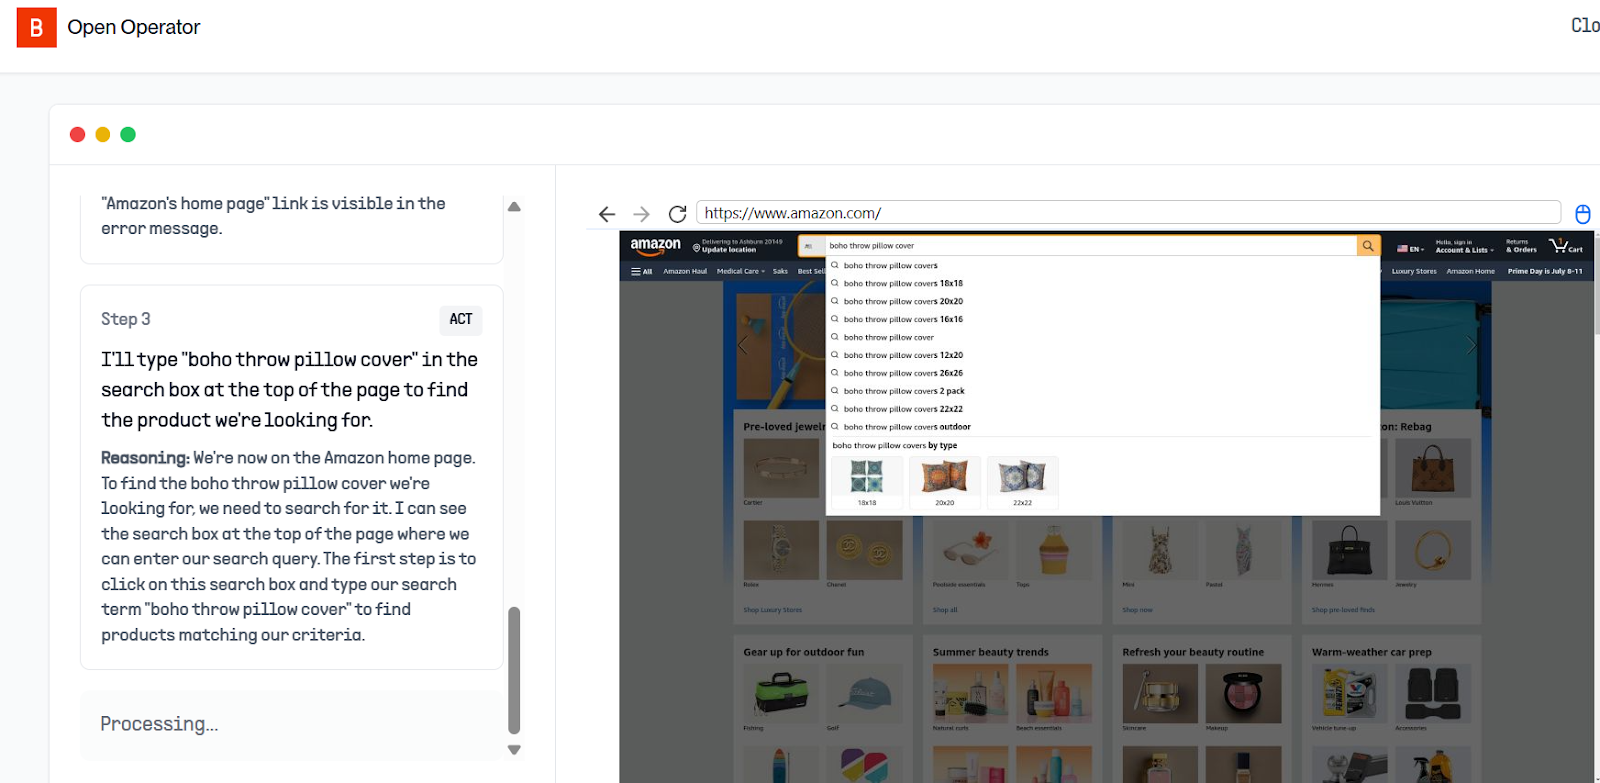Select suggestion "boho throw pillow covers 12x20"
The width and height of the screenshot is (1600, 783).
1103,356
